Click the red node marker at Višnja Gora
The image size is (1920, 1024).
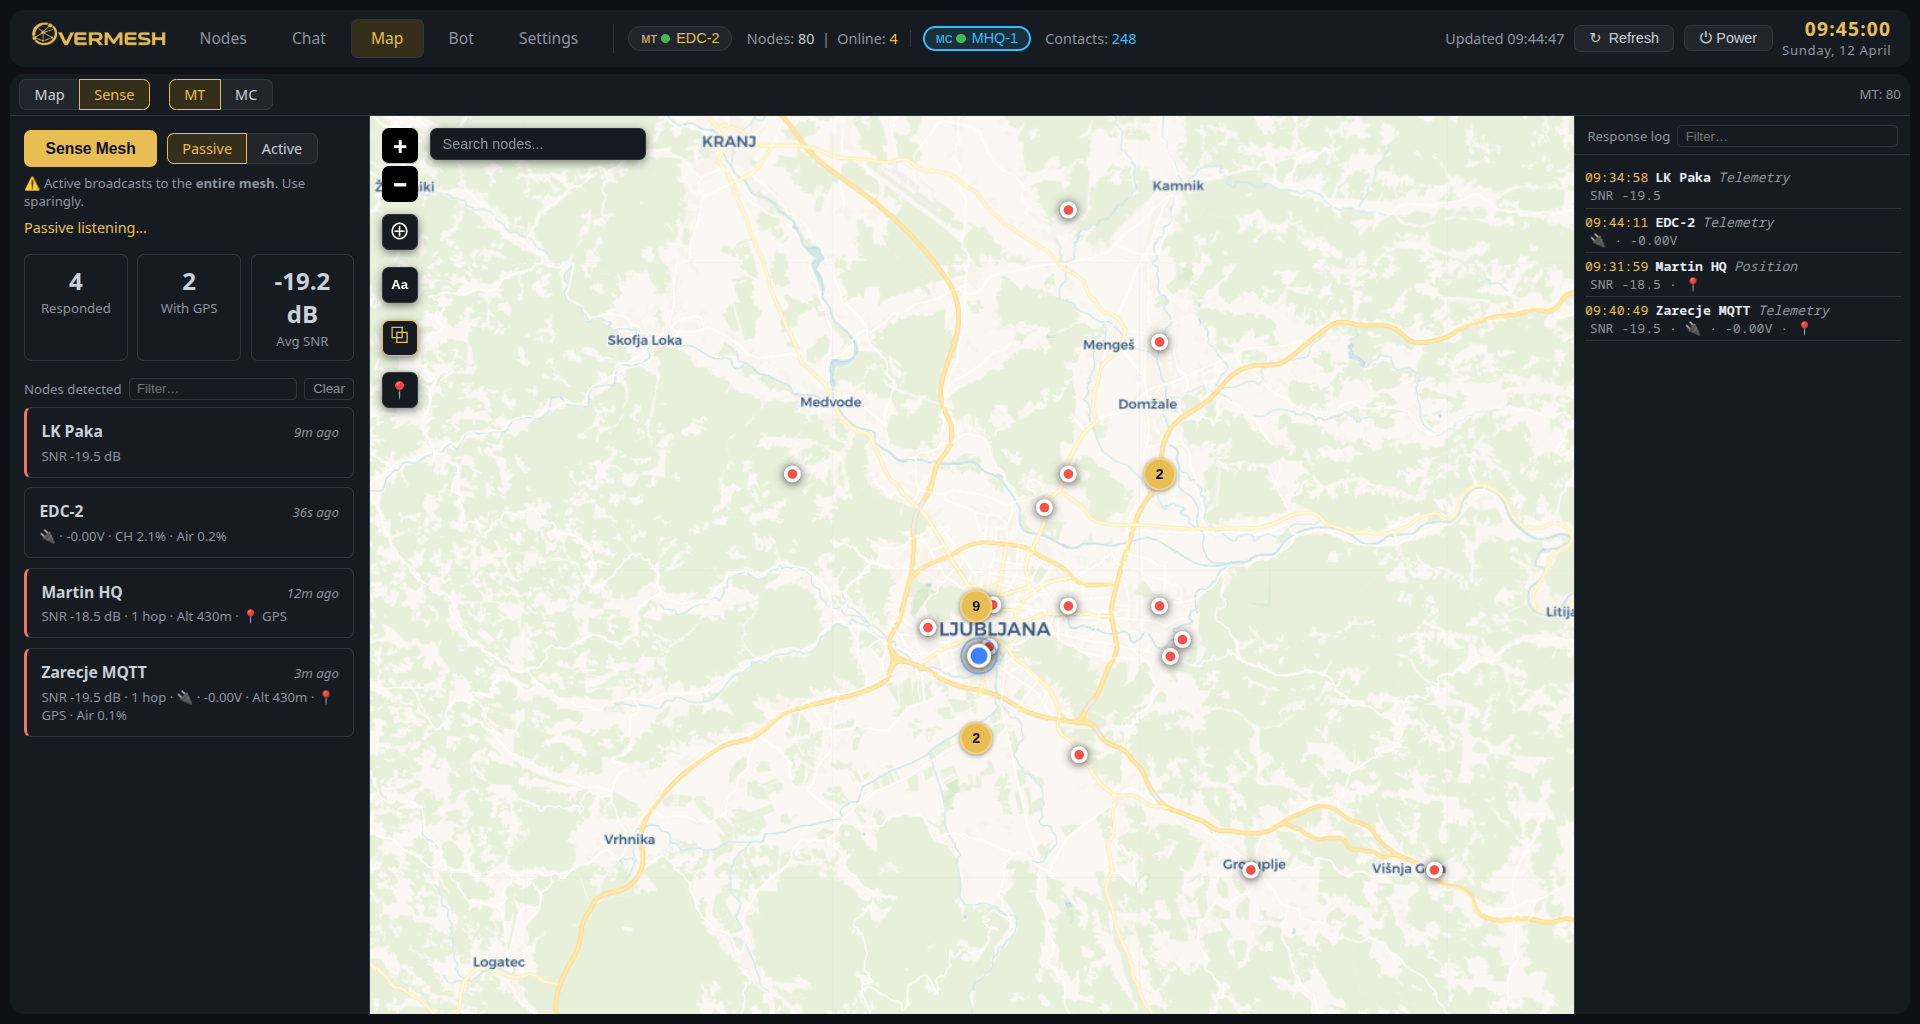click(1434, 870)
